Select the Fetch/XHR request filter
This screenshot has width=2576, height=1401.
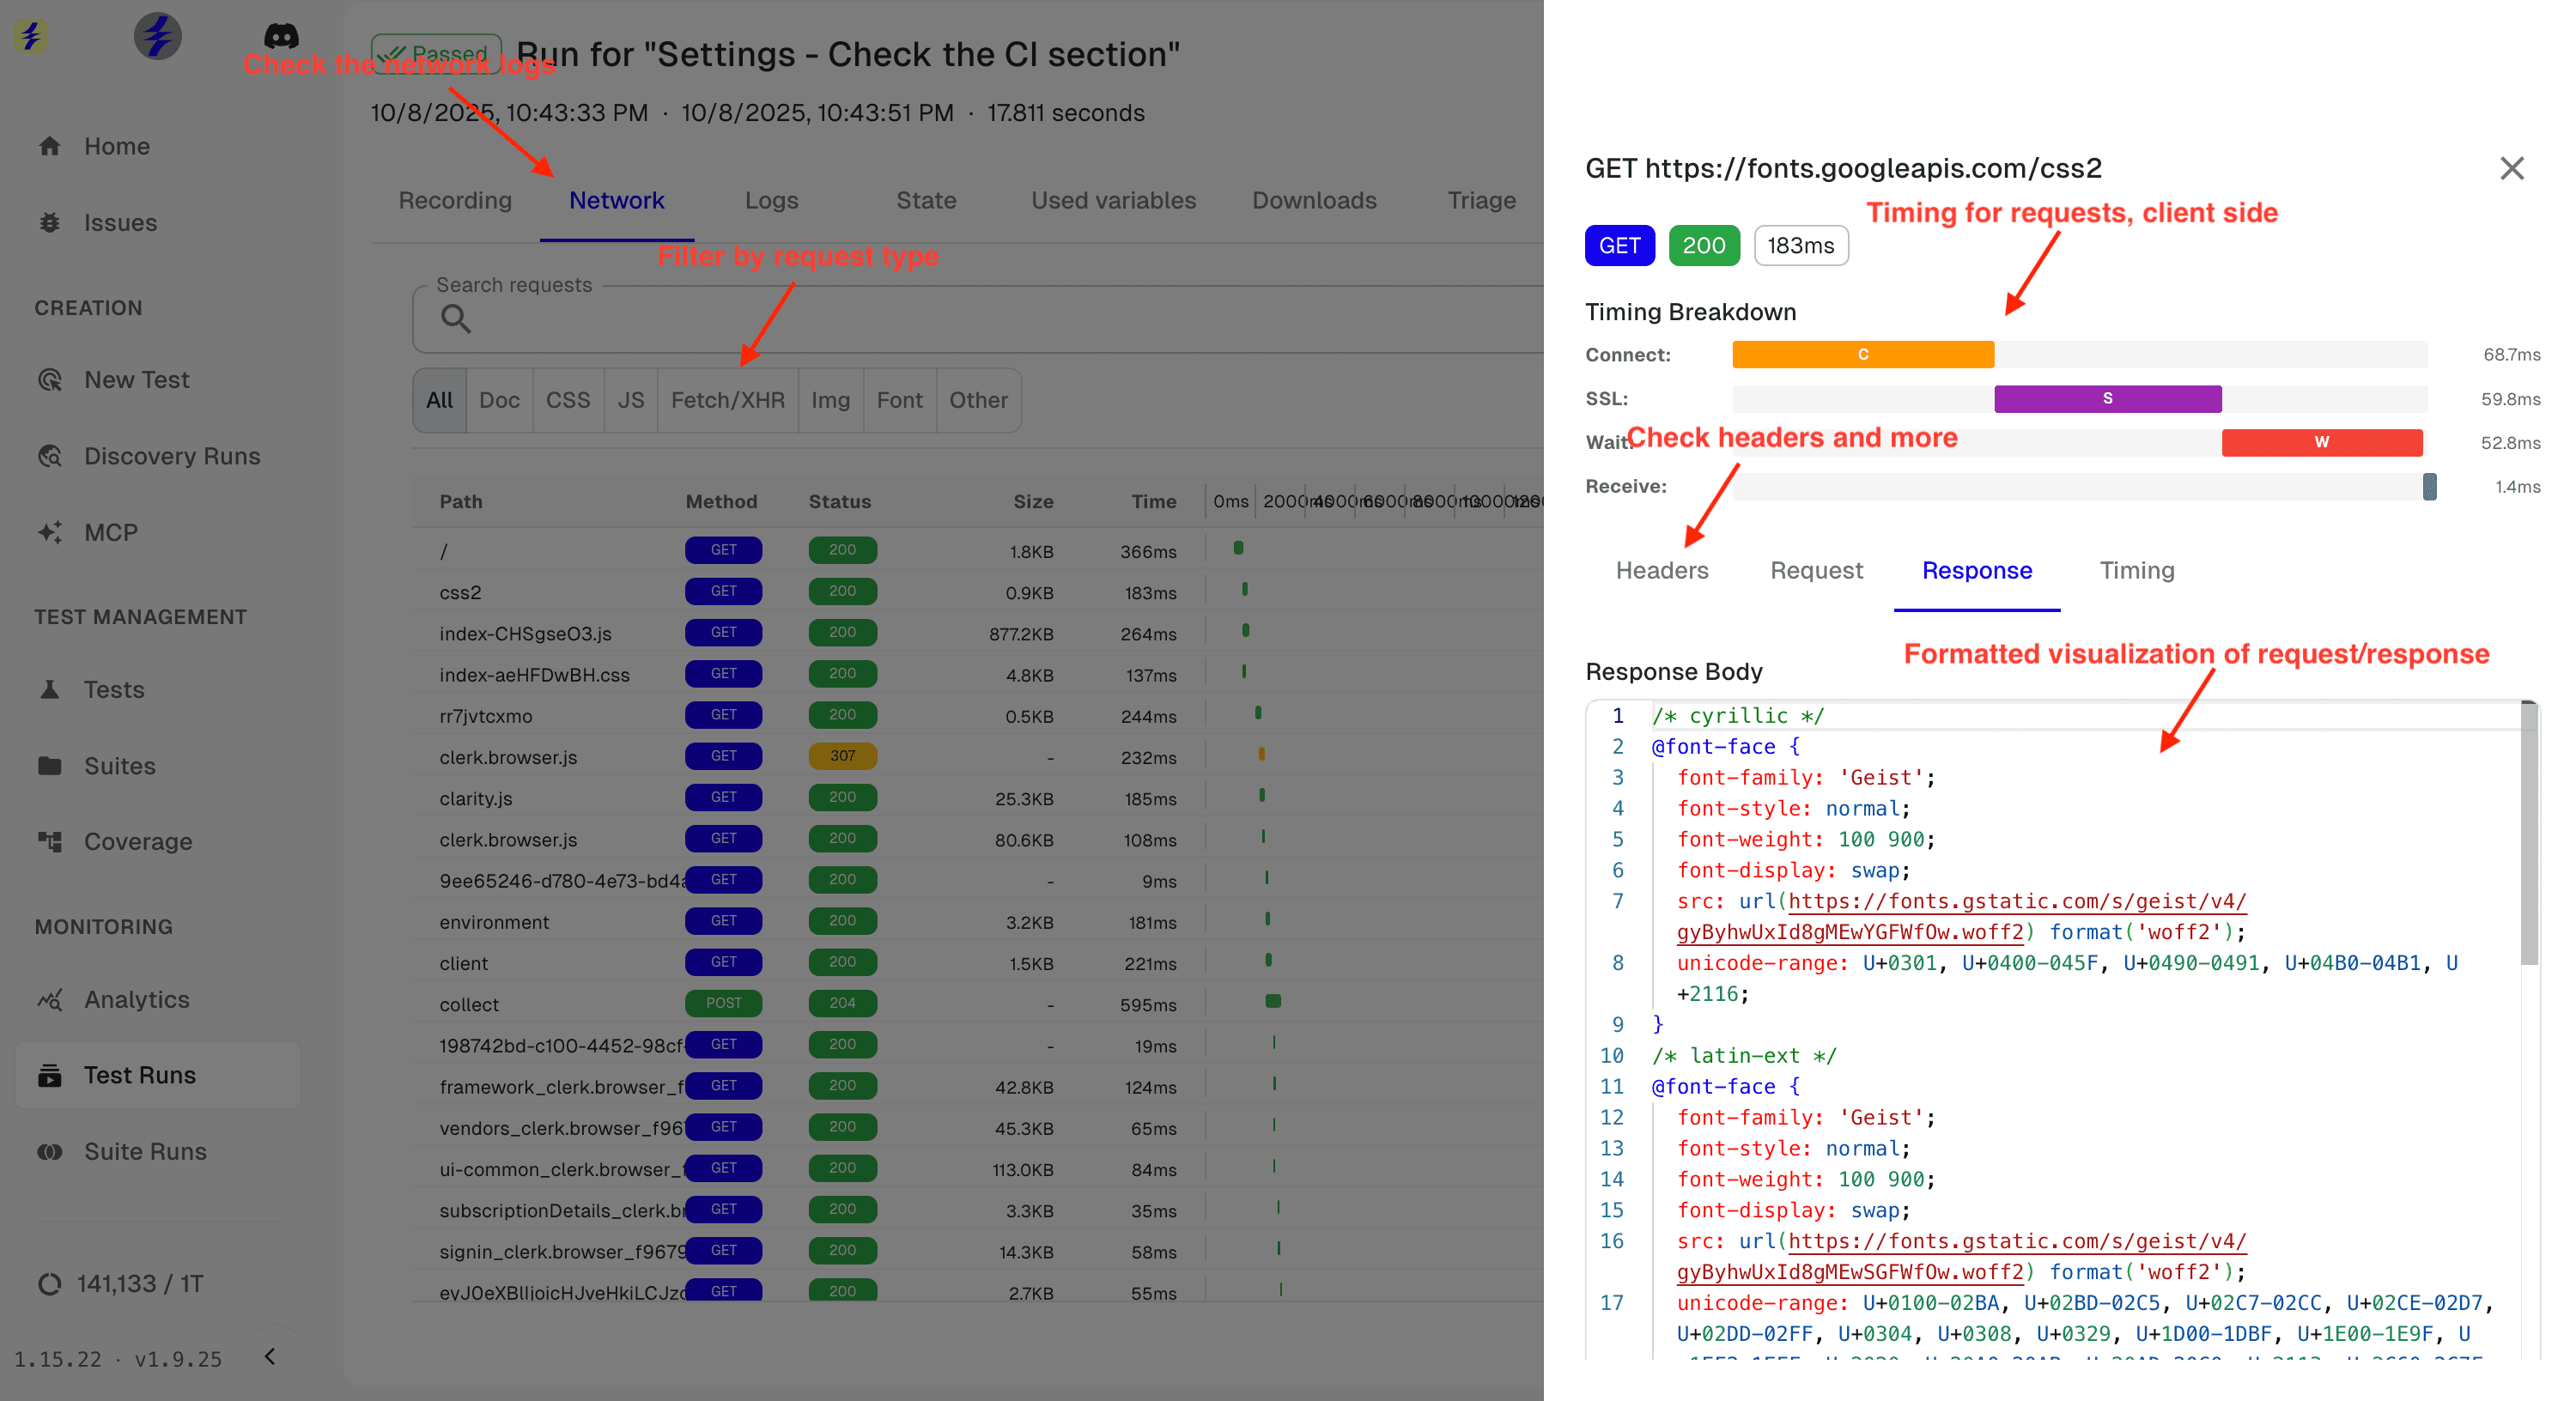727,400
